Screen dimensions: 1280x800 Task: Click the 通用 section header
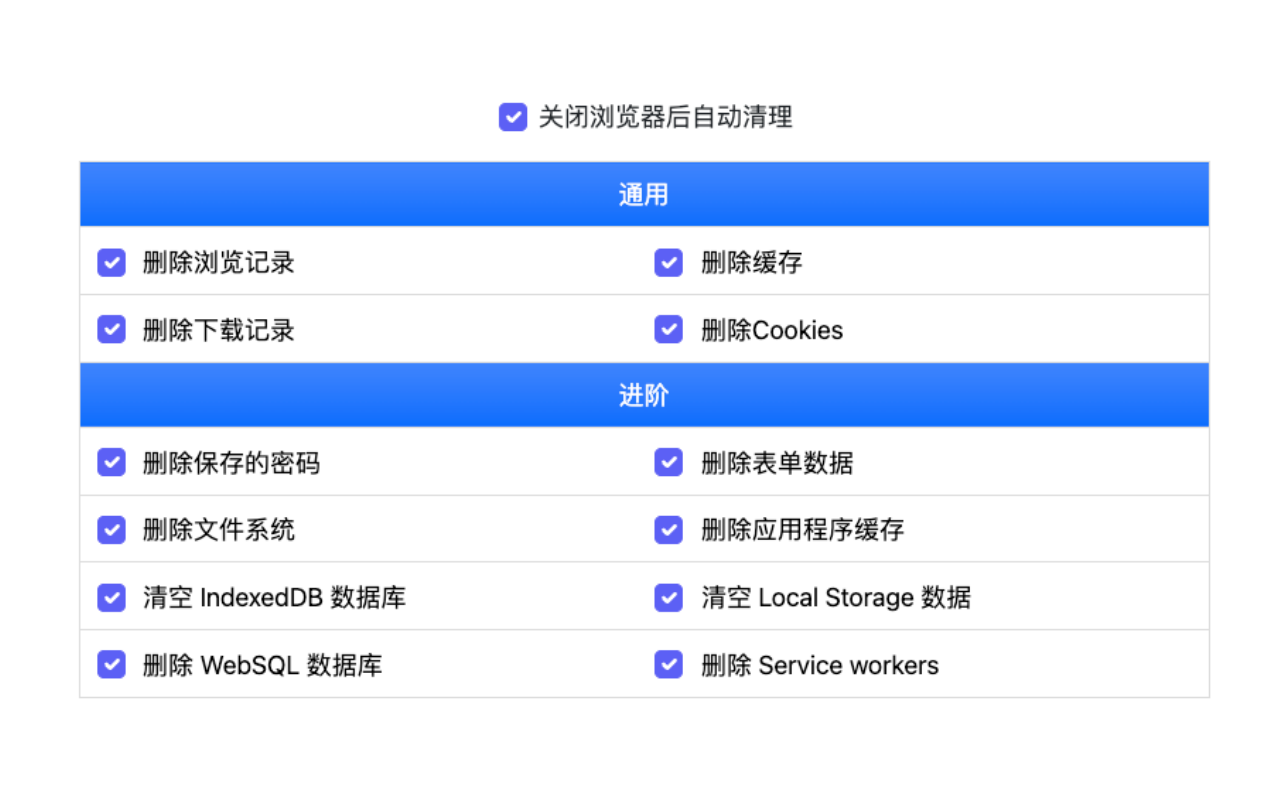coord(643,194)
